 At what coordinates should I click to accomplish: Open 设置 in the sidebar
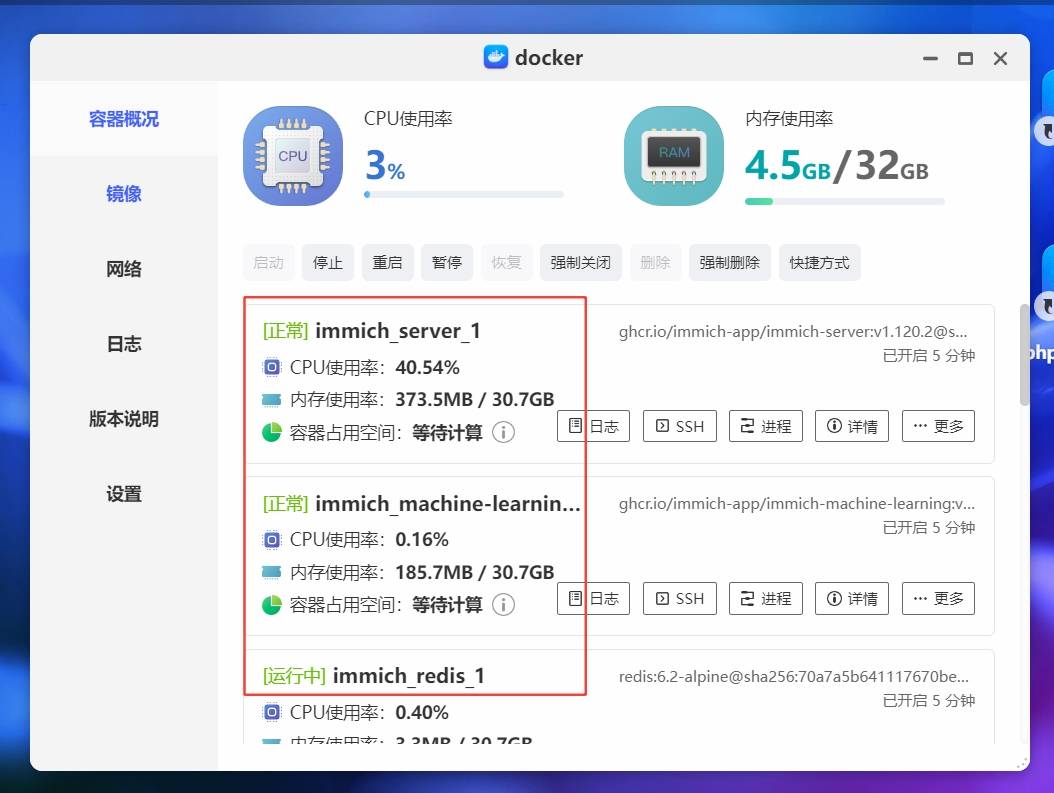coord(124,494)
